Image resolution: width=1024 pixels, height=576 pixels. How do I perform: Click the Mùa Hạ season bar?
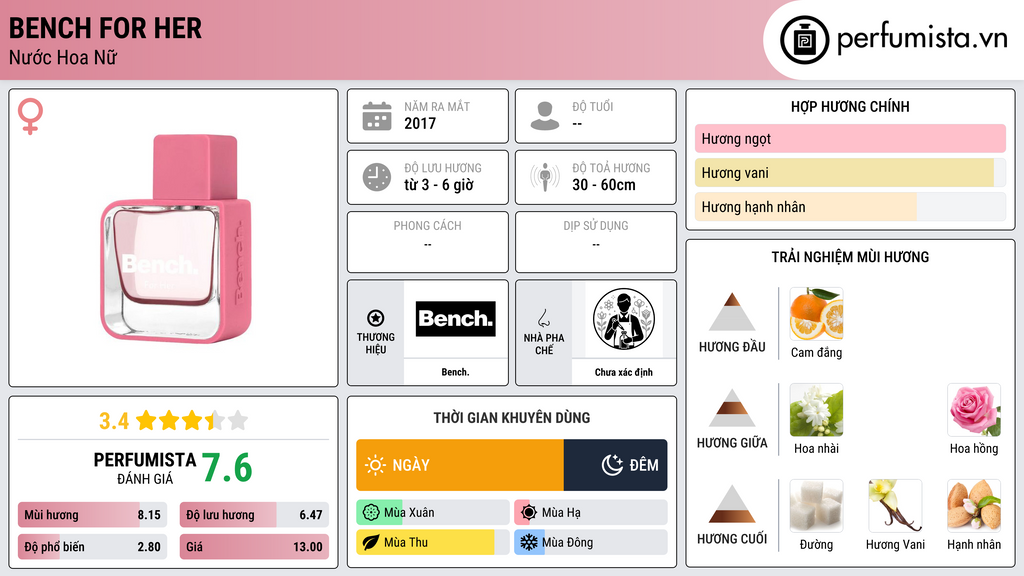tap(591, 513)
